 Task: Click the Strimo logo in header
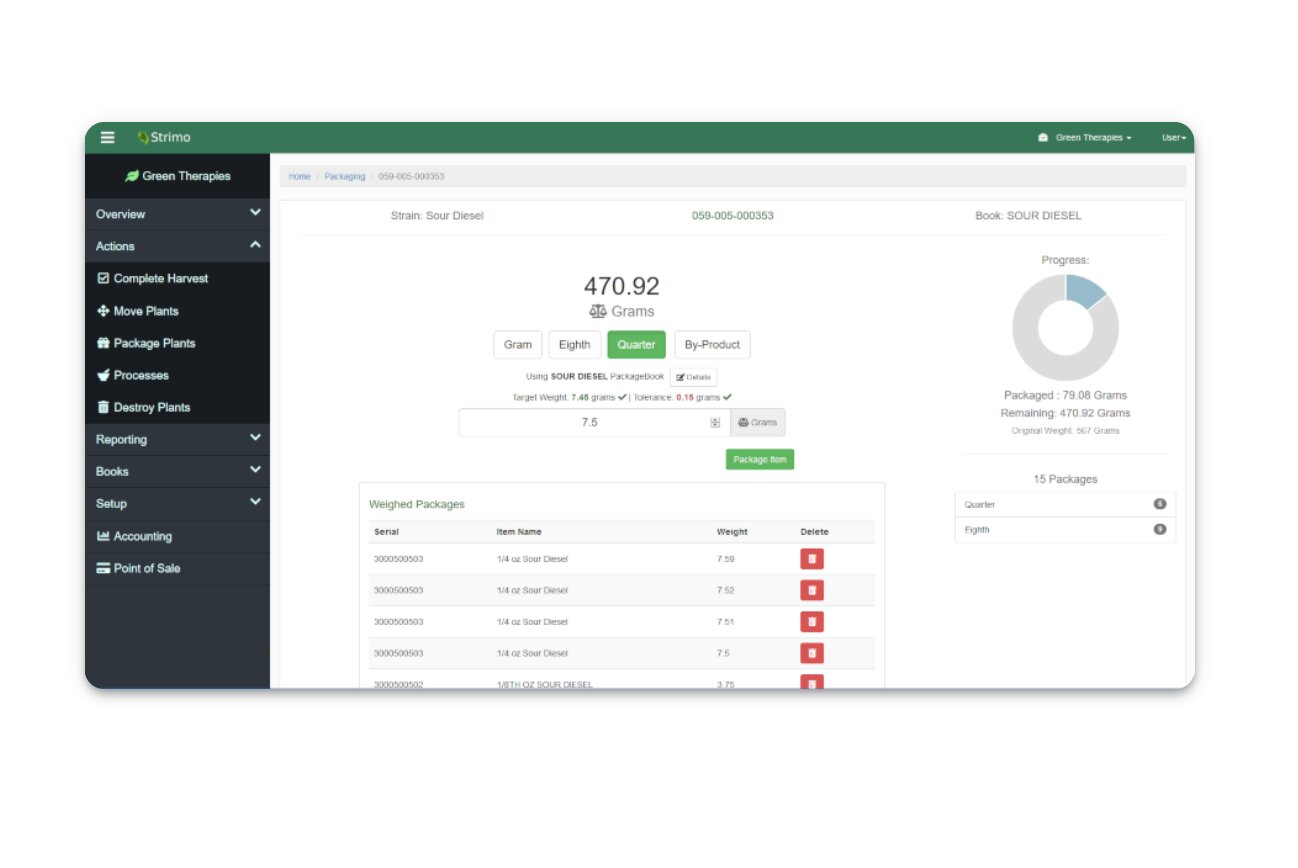coord(164,138)
